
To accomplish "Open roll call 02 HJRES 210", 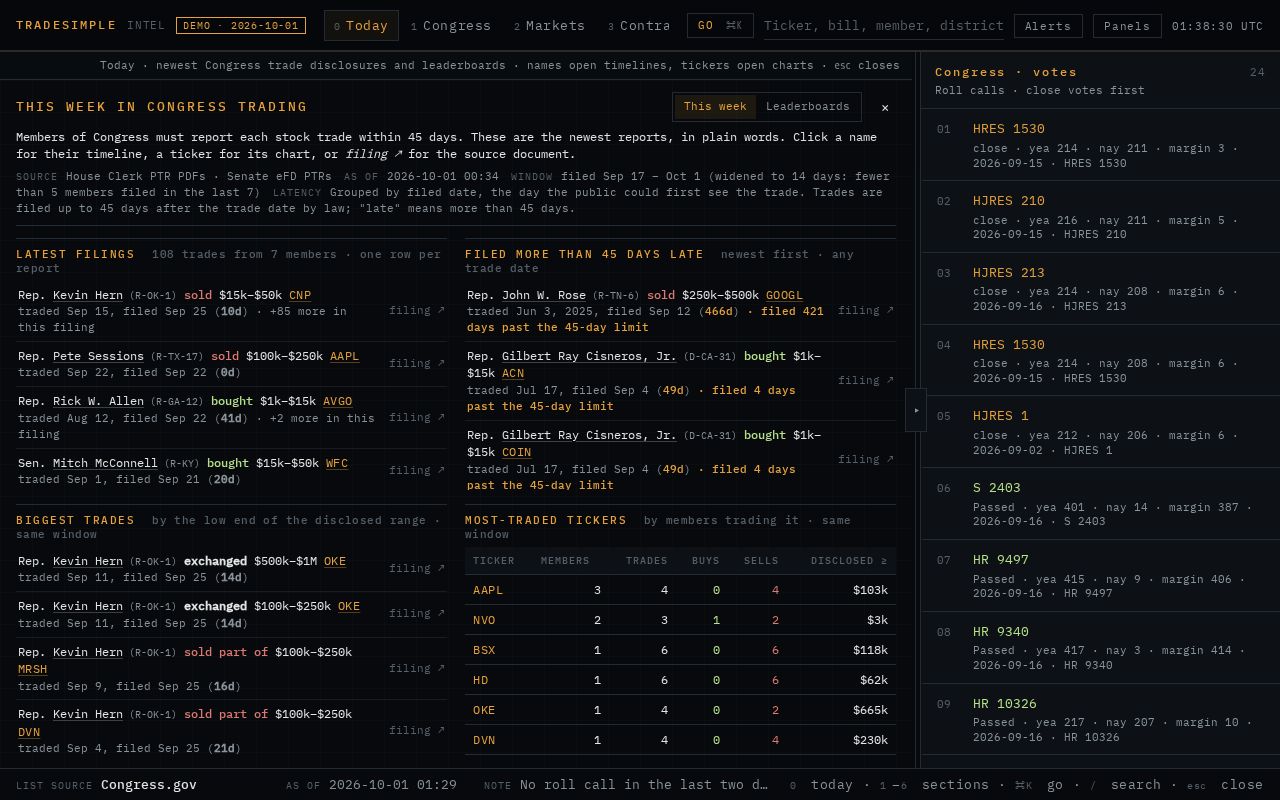I will coord(1100,217).
